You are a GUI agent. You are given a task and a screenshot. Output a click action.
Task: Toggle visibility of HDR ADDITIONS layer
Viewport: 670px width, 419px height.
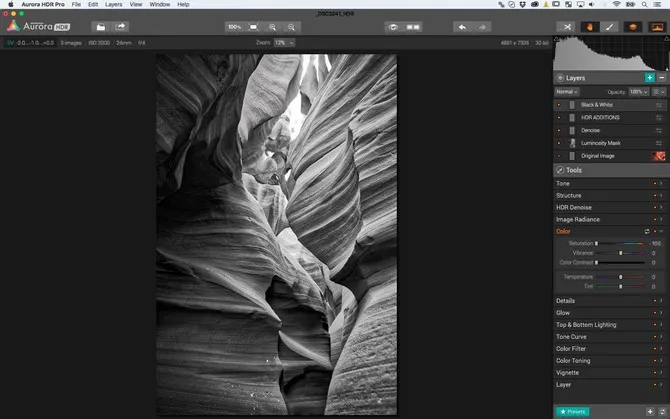tap(559, 117)
